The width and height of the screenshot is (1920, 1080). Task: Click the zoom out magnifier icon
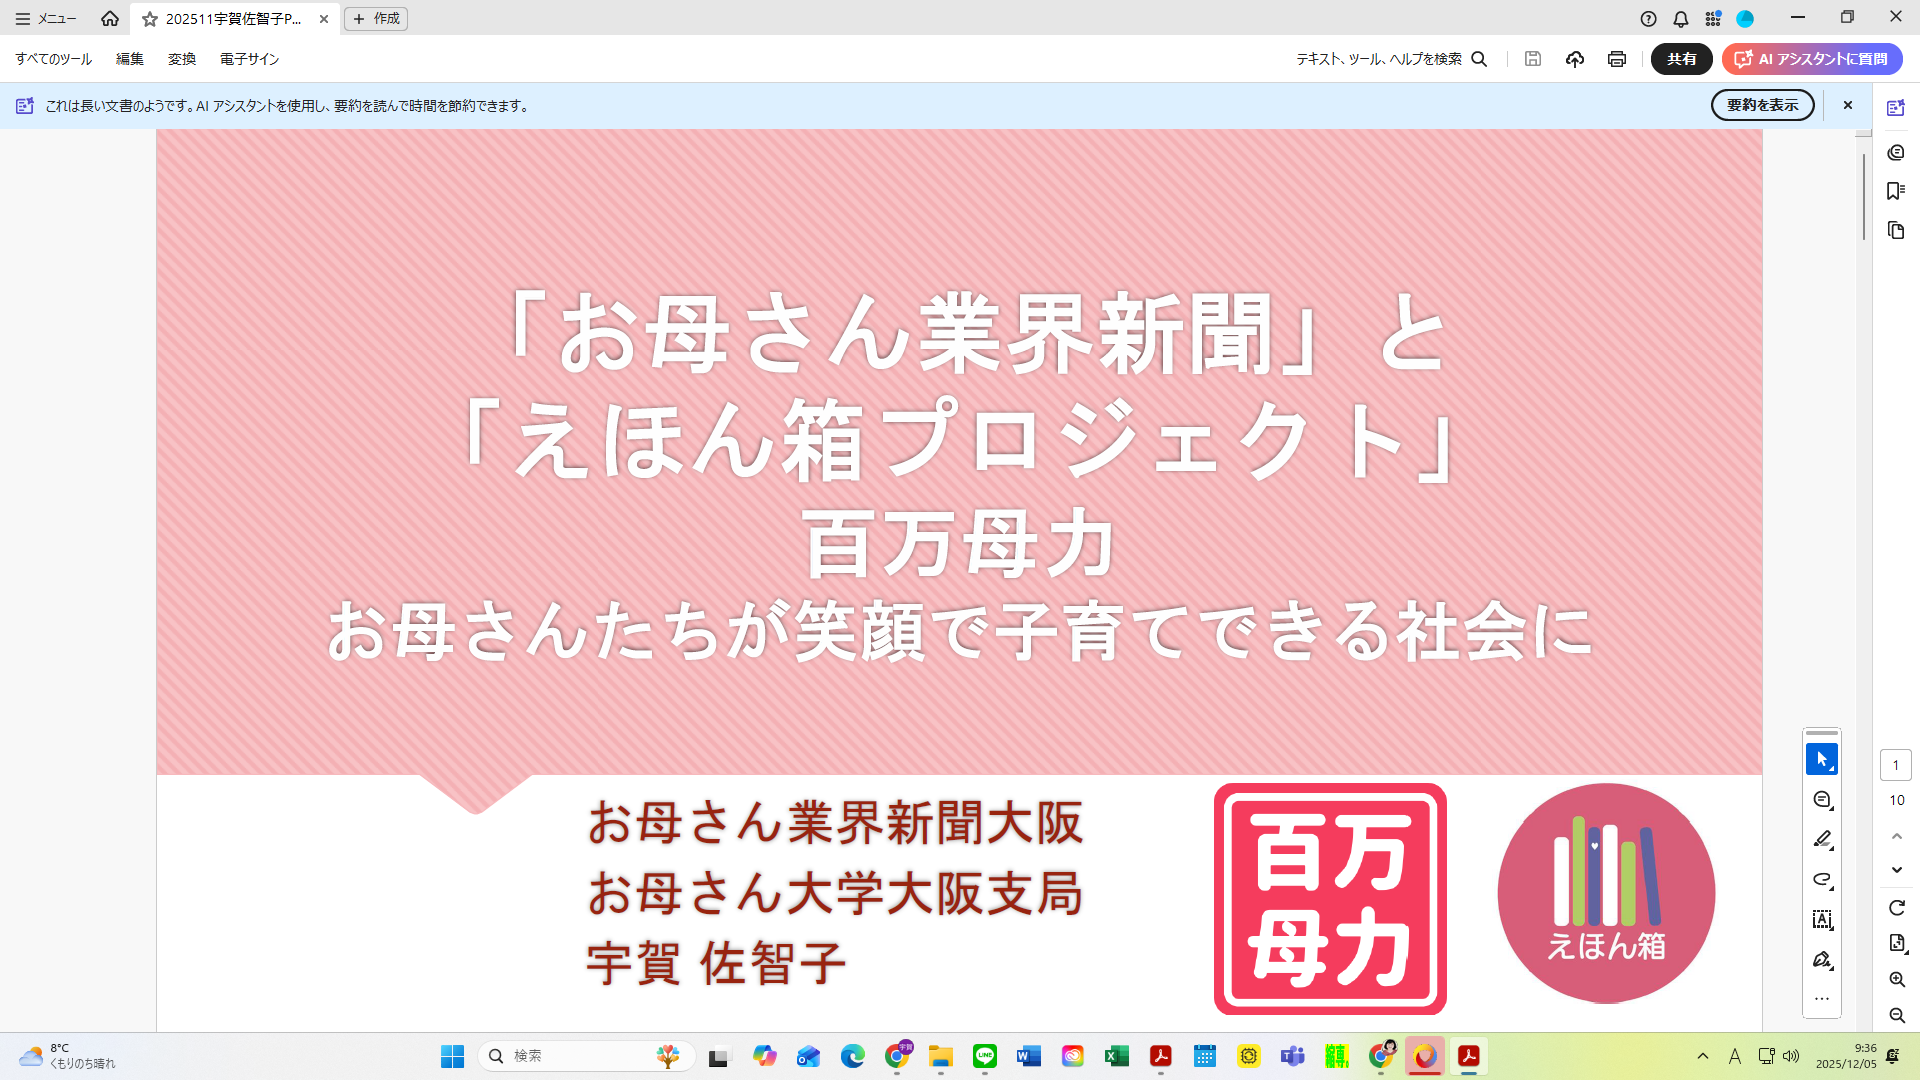[x=1896, y=1016]
